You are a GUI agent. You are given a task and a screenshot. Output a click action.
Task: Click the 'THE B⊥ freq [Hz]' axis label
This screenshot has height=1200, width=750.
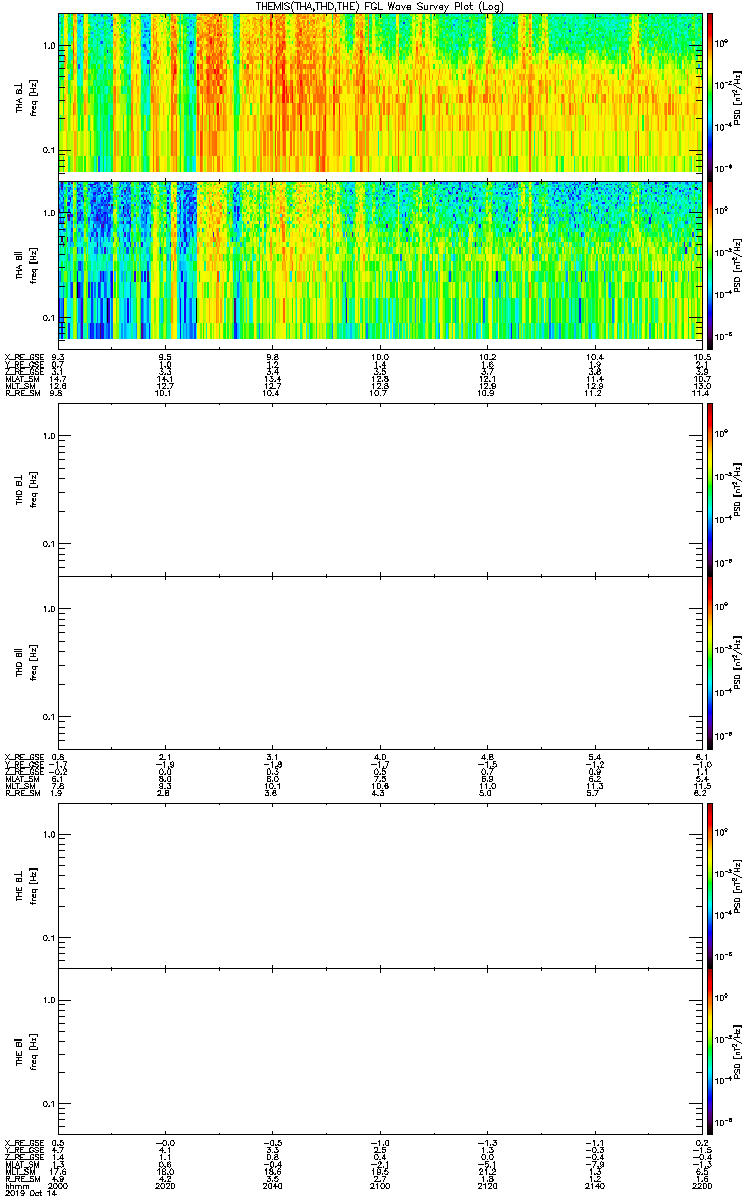[26, 884]
